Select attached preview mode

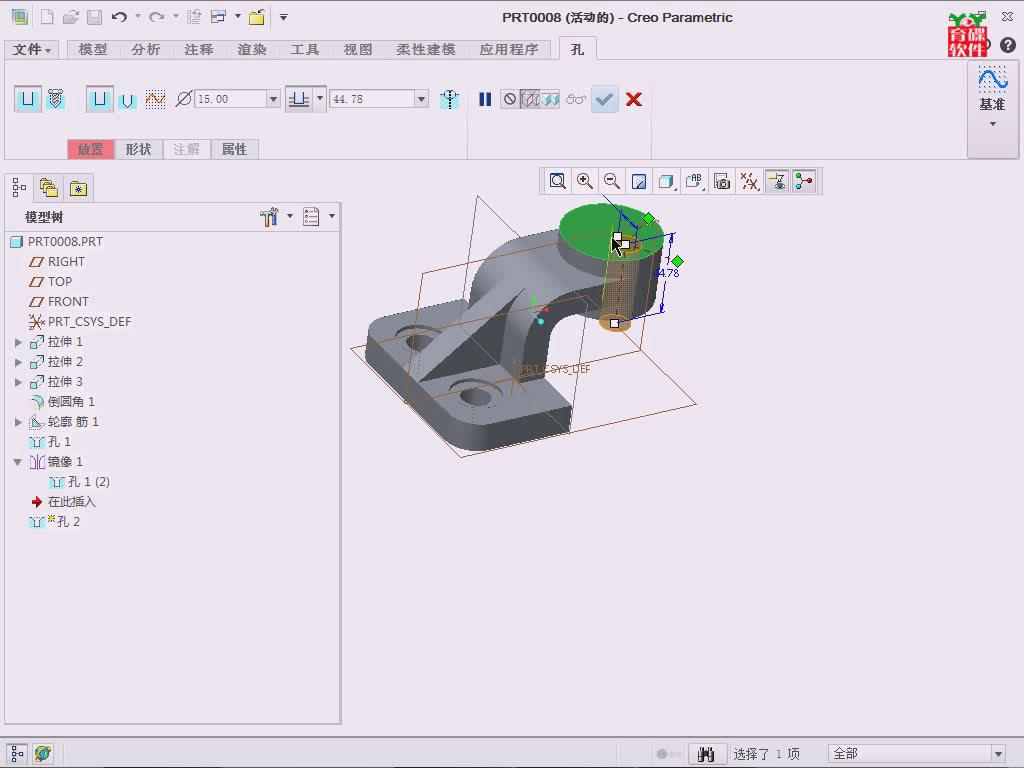(x=550, y=99)
